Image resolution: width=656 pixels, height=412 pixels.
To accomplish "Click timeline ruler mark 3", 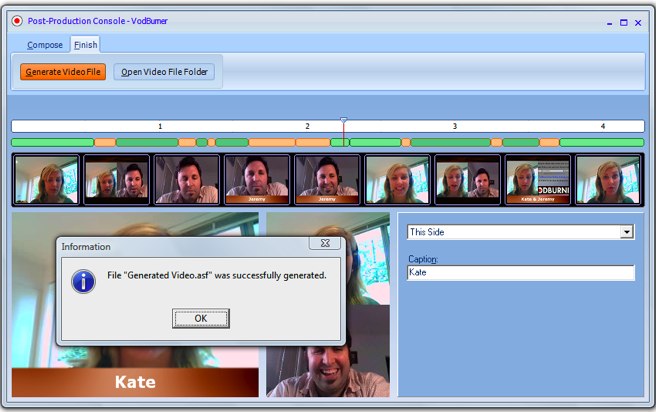I will (x=455, y=126).
